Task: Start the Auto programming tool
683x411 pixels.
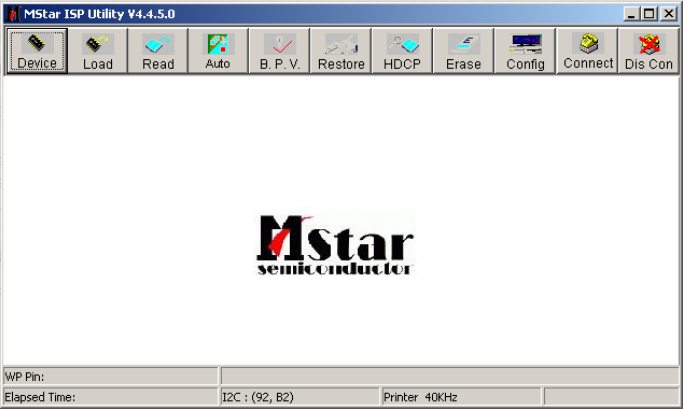Action: [x=218, y=51]
